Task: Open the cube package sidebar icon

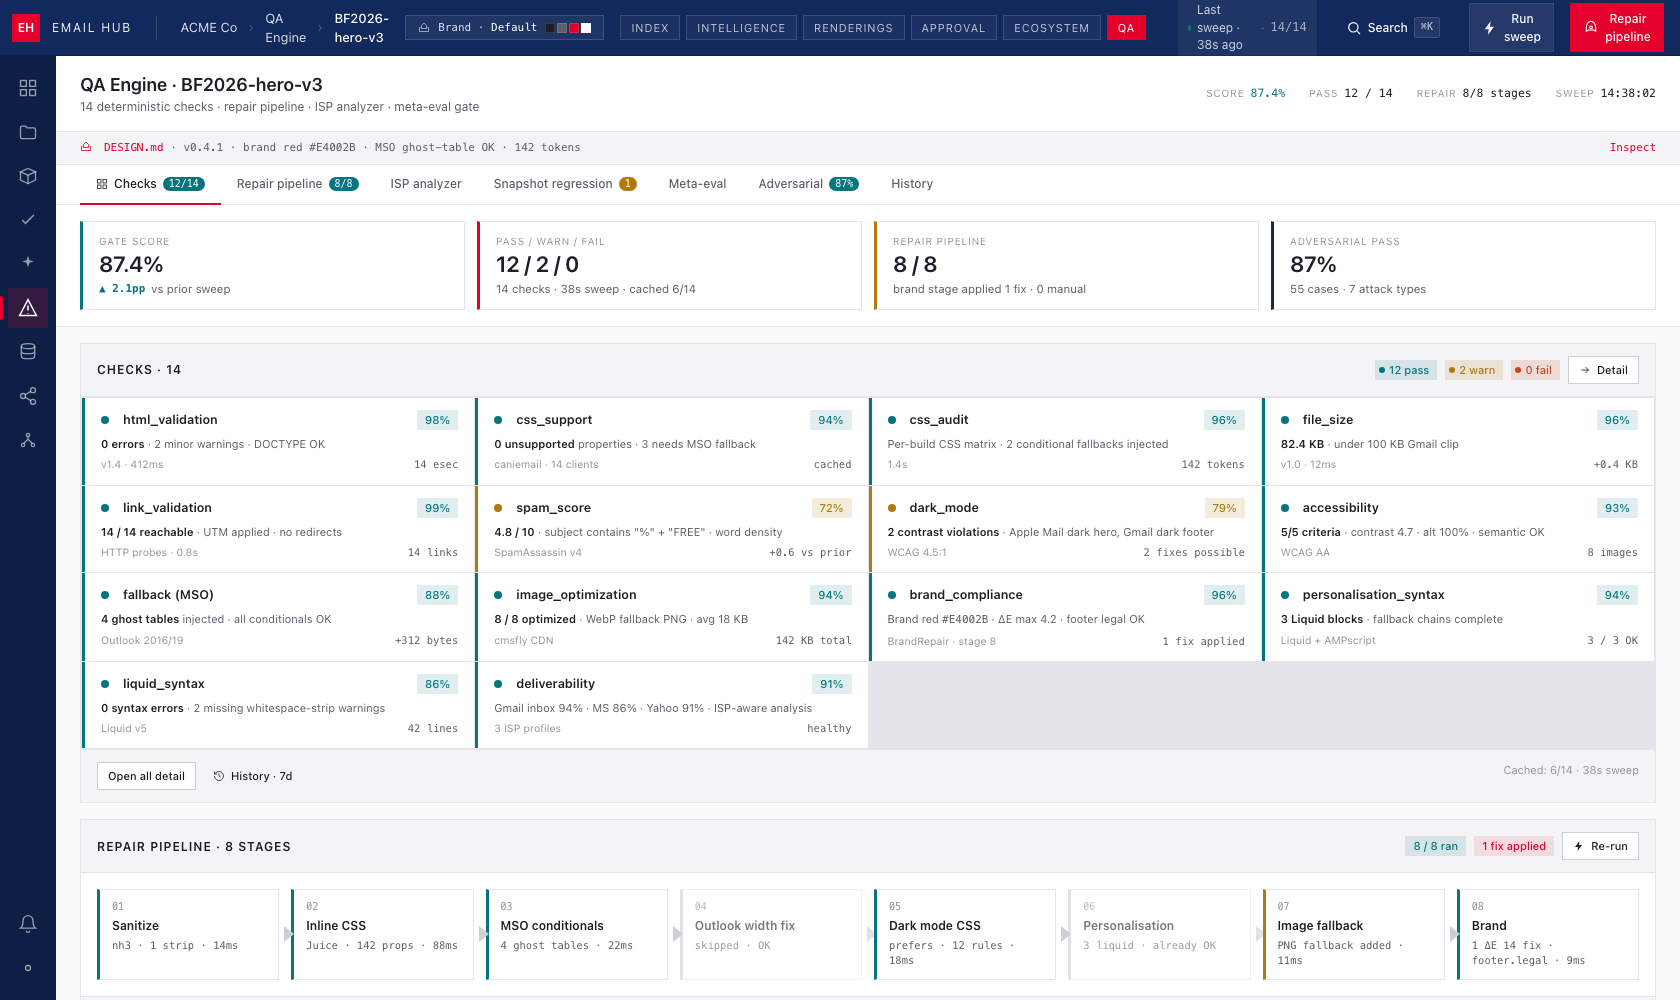Action: coord(28,176)
